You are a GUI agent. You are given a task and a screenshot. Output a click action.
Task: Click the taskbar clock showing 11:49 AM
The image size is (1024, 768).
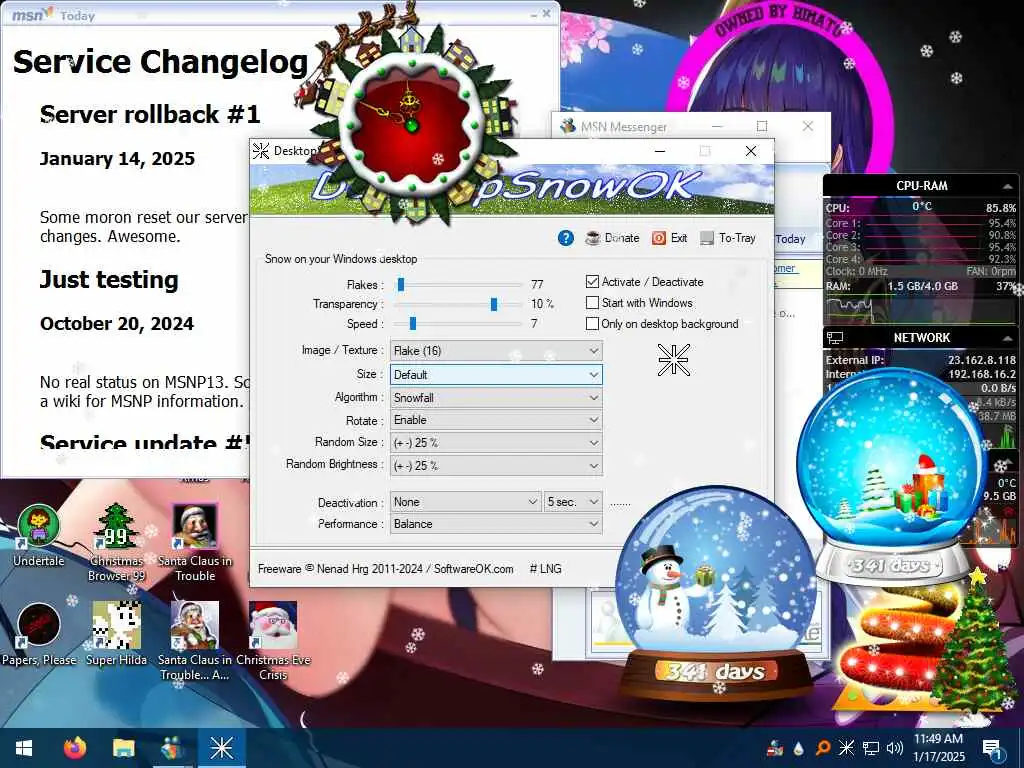pyautogui.click(x=939, y=748)
